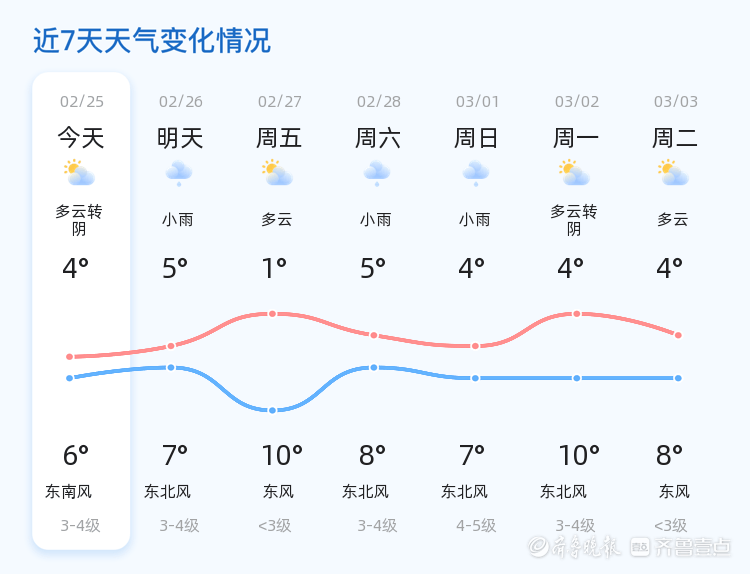Click today's partly cloudy weather icon
This screenshot has height=574, width=750.
point(80,173)
